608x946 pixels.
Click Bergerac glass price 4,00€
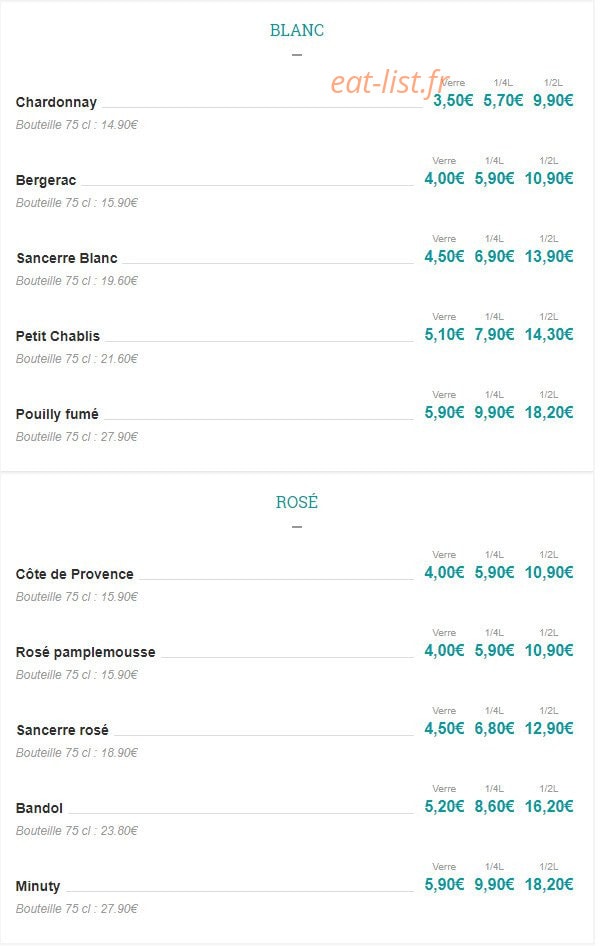(444, 178)
